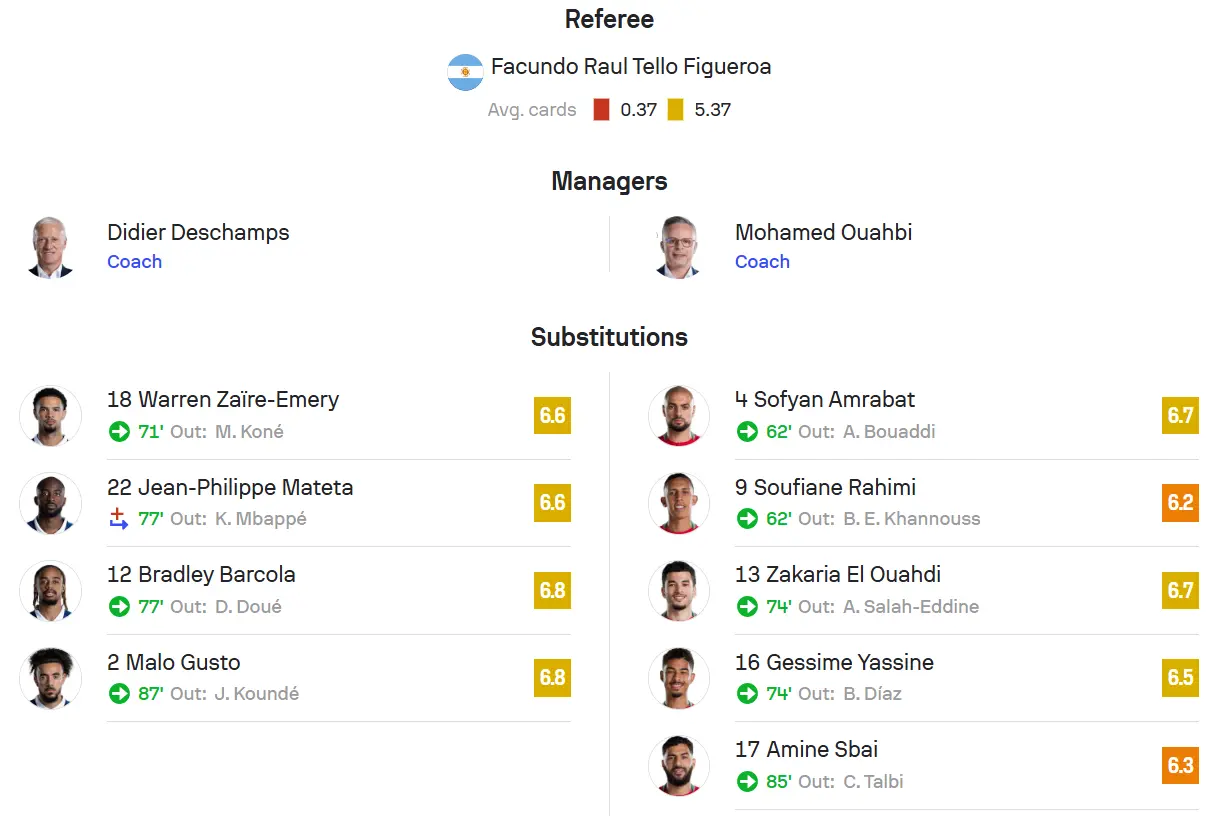Viewport: 1217px width, 816px height.
Task: Open Mohamed Ouahbi's Coach link
Action: (x=762, y=262)
